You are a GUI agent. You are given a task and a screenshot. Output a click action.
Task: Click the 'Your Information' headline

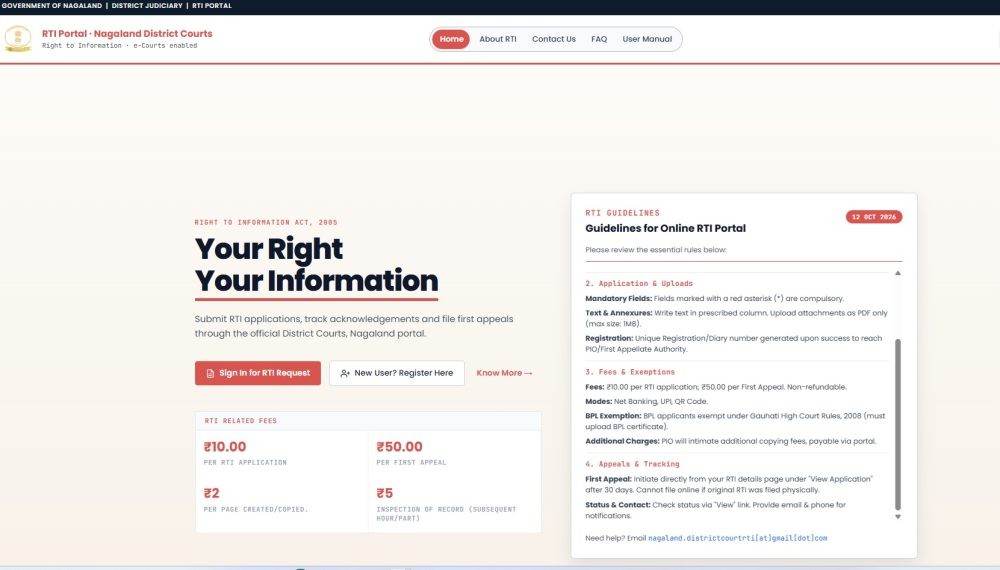[x=316, y=281]
